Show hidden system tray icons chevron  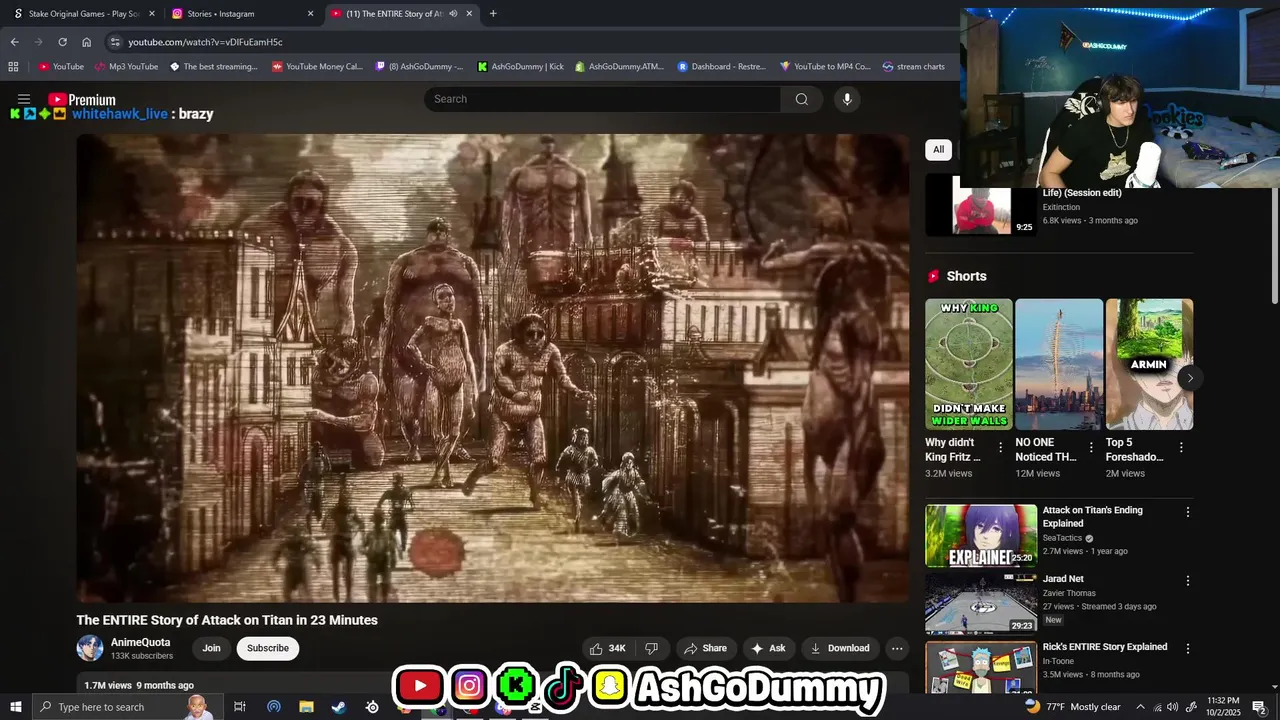1140,707
